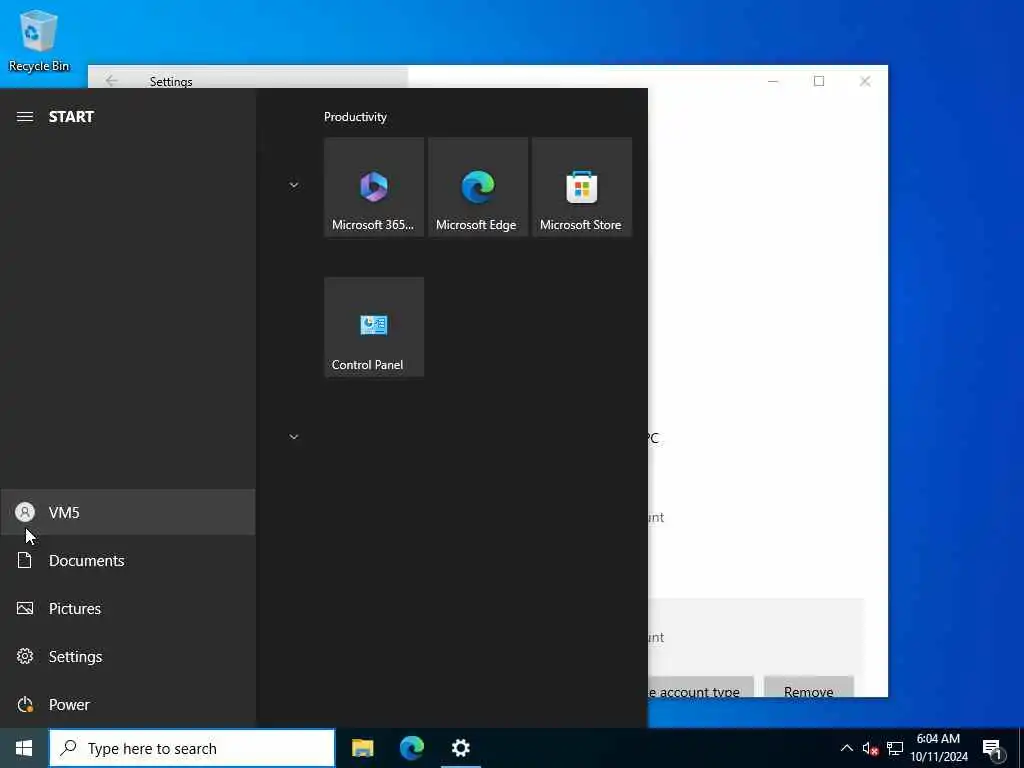This screenshot has width=1024, height=768.
Task: Expand the Start menu hamburger
Action: 25,117
